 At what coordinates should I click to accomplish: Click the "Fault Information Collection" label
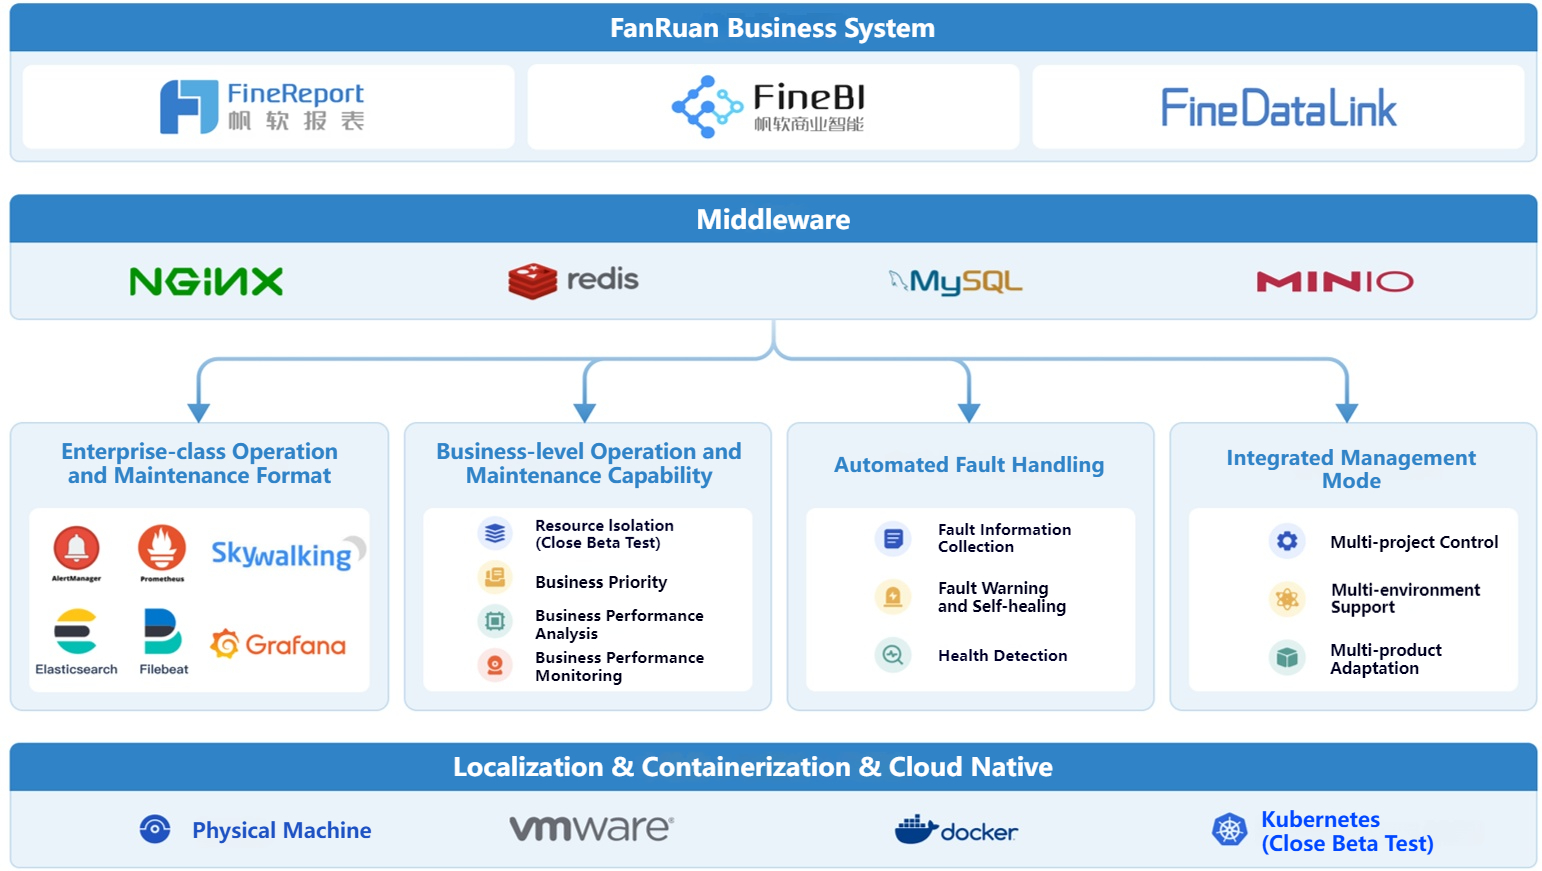click(1004, 538)
